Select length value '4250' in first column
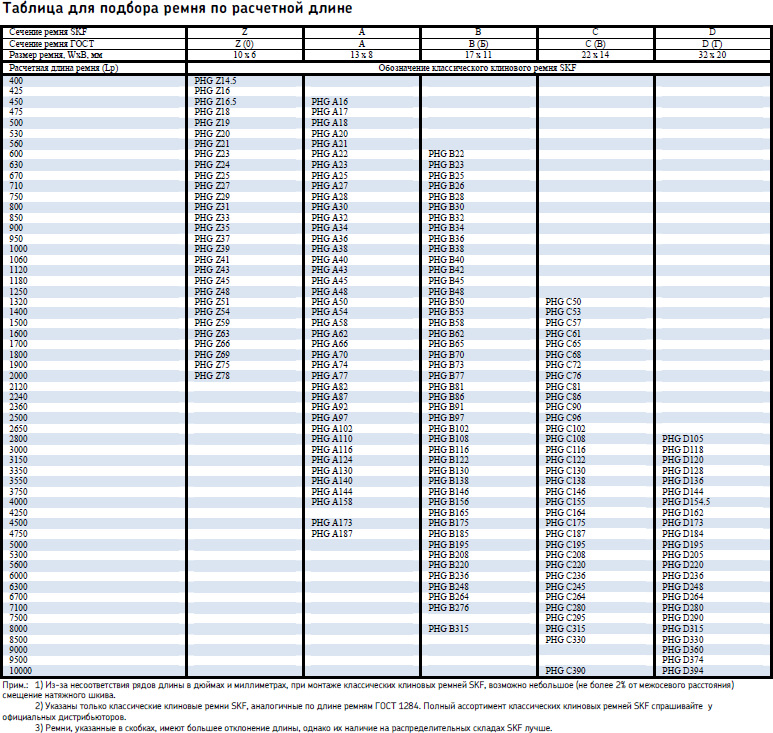The height and width of the screenshot is (733, 773). point(18,513)
